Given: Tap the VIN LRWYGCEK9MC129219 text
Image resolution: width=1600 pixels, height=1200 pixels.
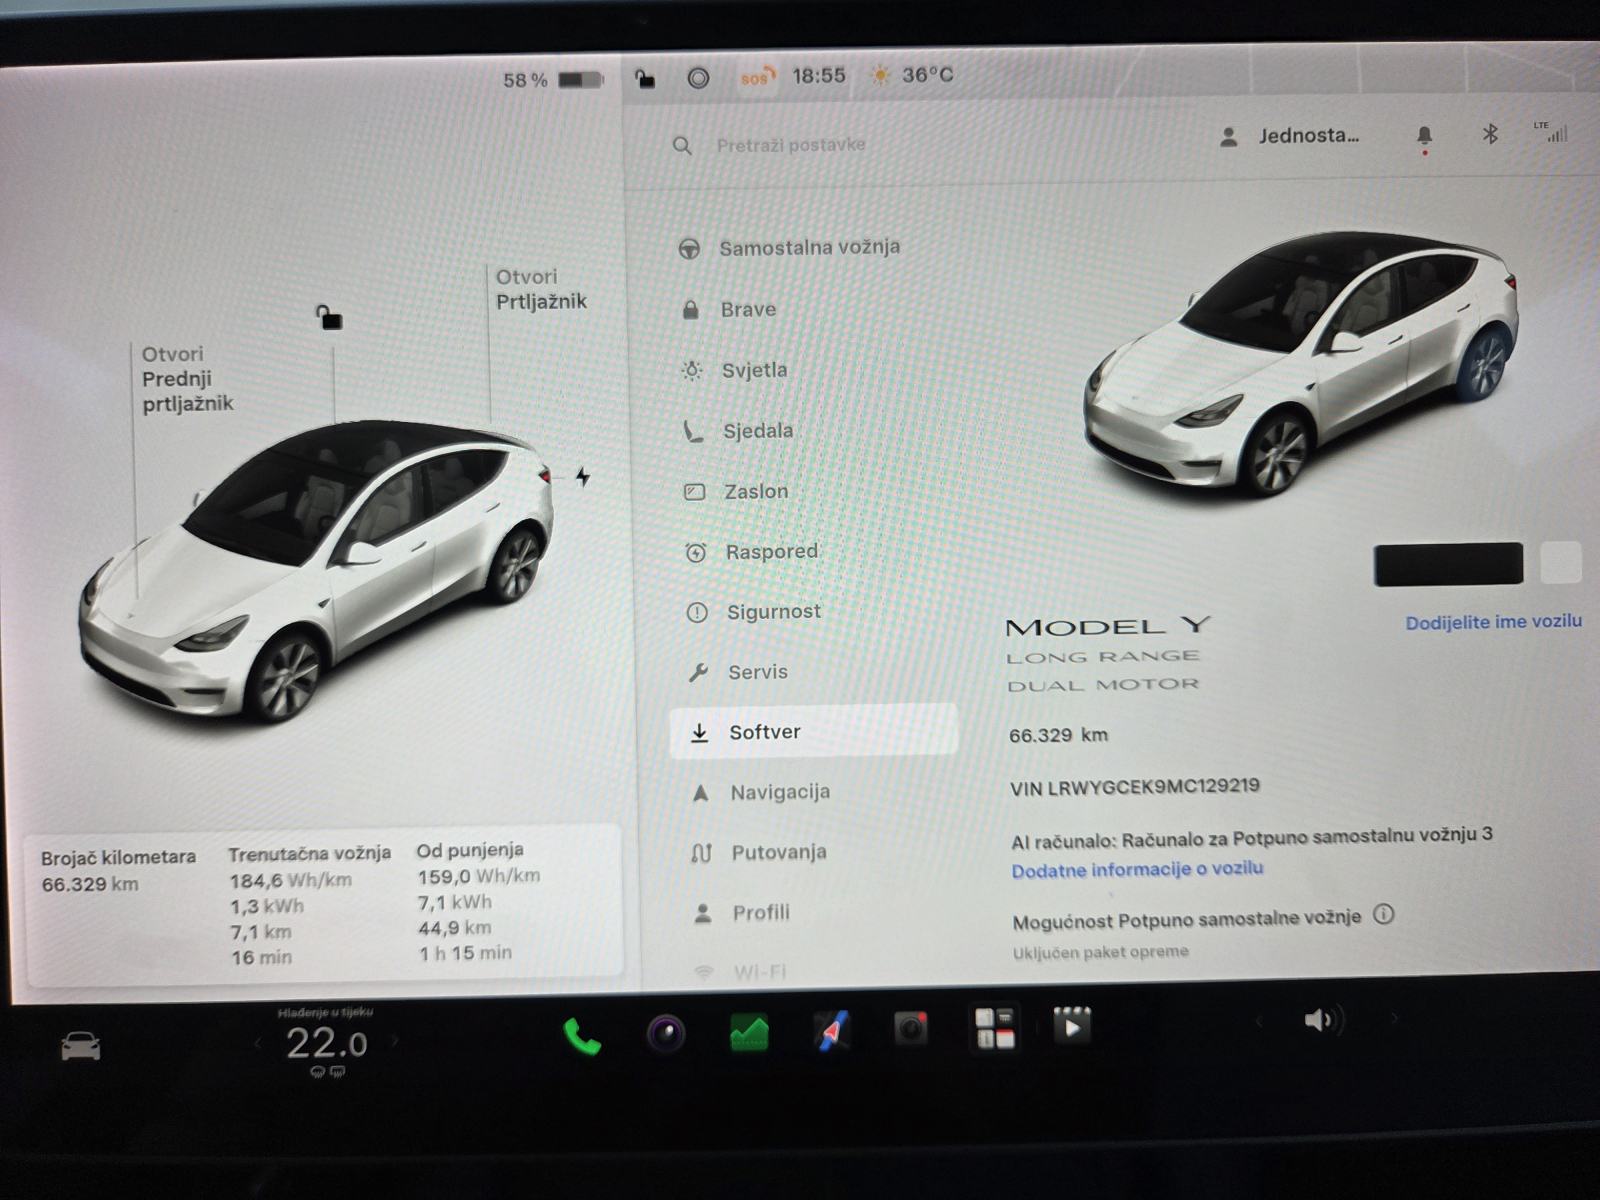Looking at the screenshot, I should 1134,786.
